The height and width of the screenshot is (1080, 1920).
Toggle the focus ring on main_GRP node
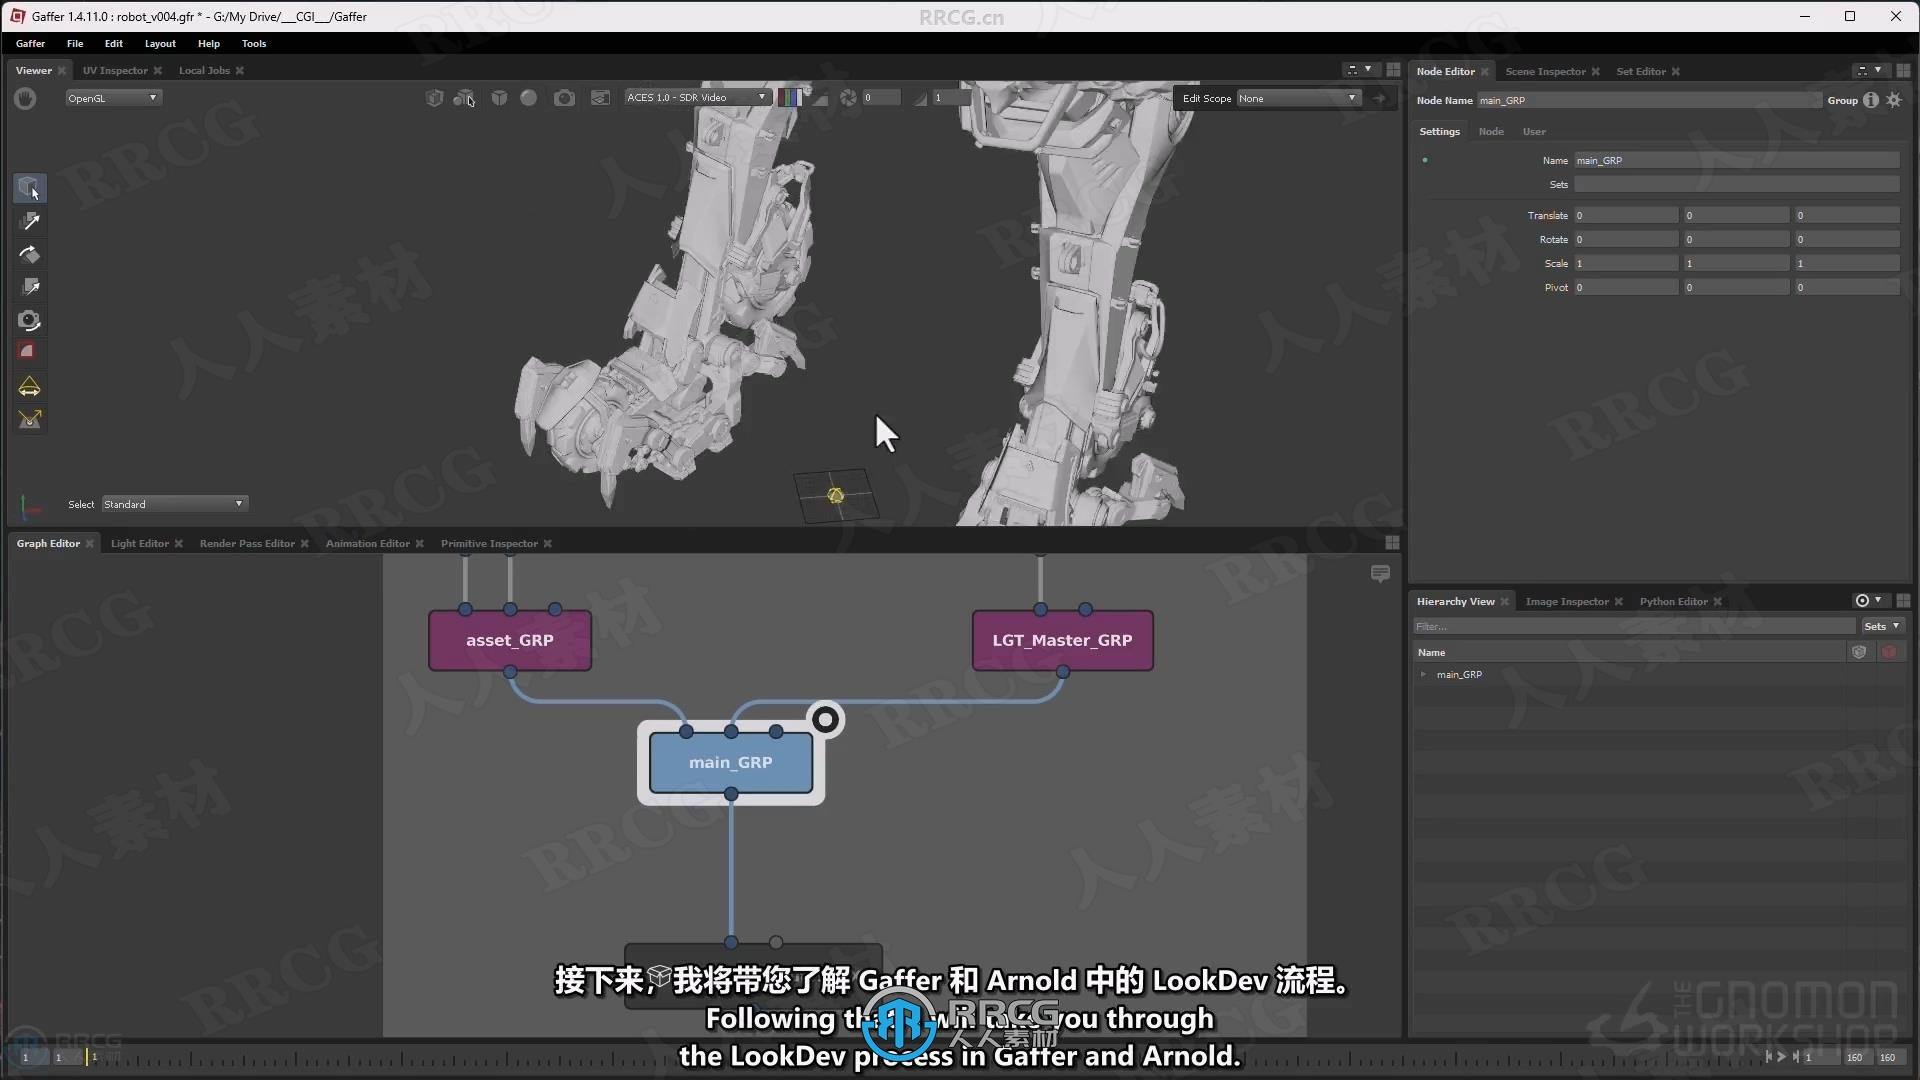pyautogui.click(x=826, y=719)
